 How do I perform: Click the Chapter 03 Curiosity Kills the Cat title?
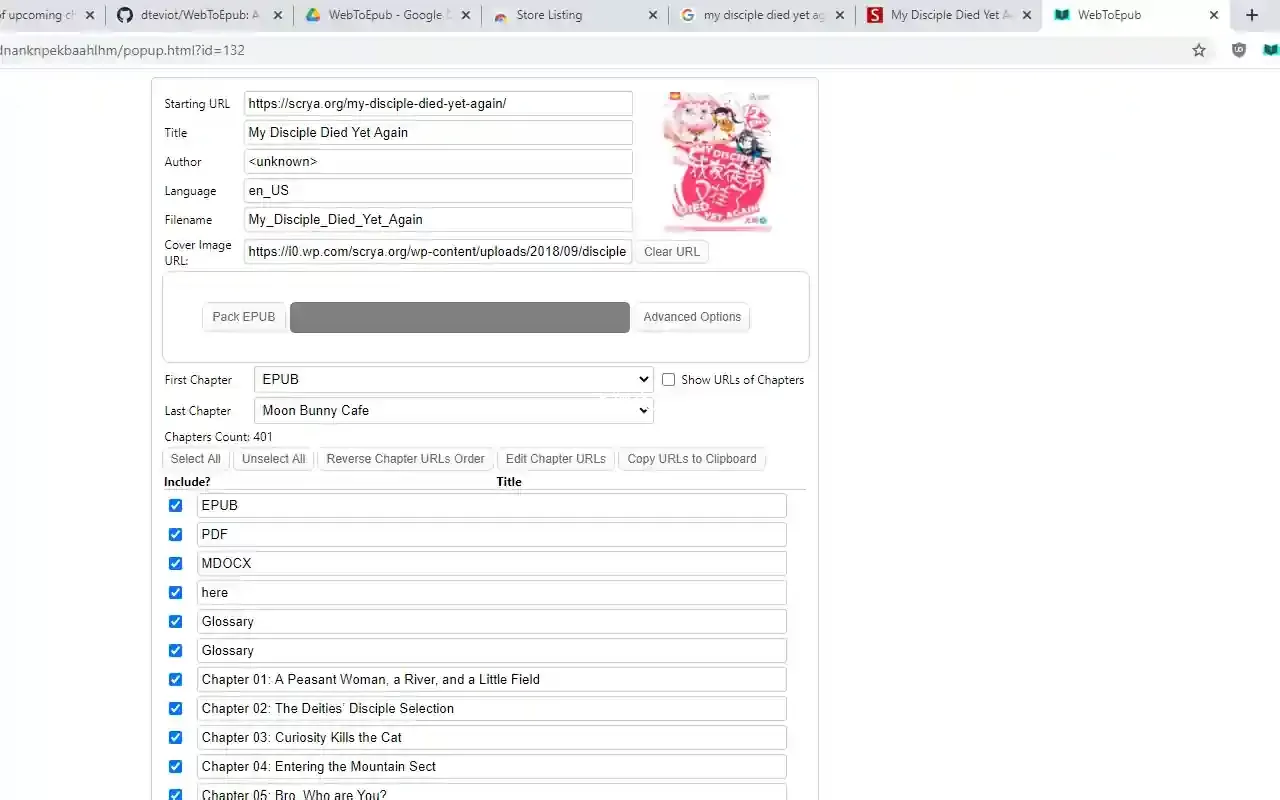pyautogui.click(x=491, y=737)
